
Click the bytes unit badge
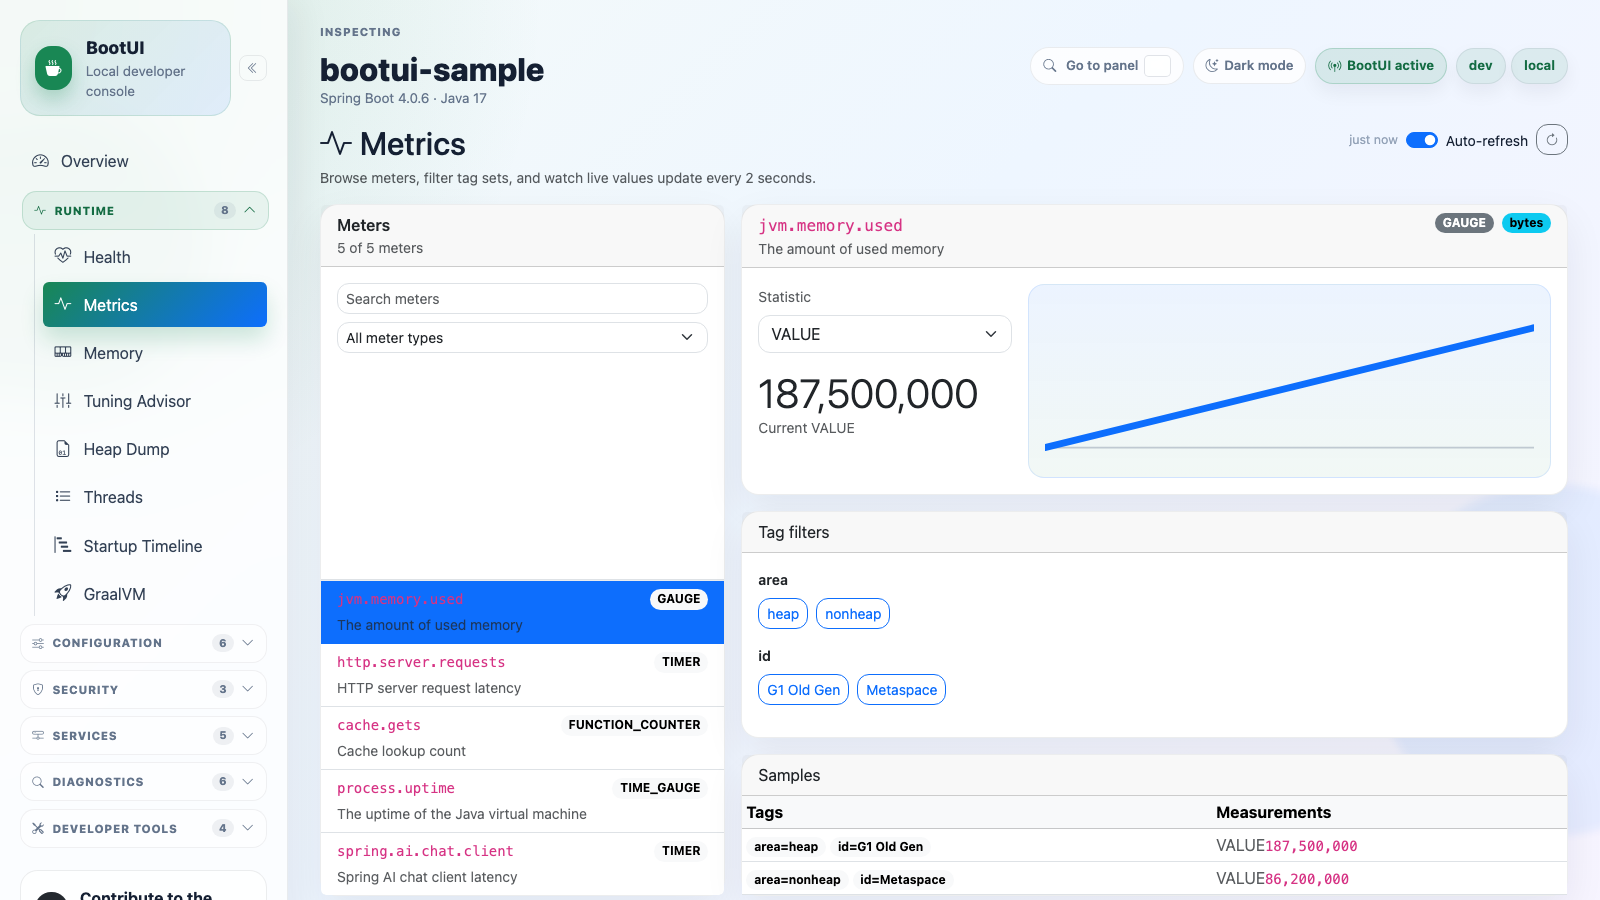(x=1526, y=223)
